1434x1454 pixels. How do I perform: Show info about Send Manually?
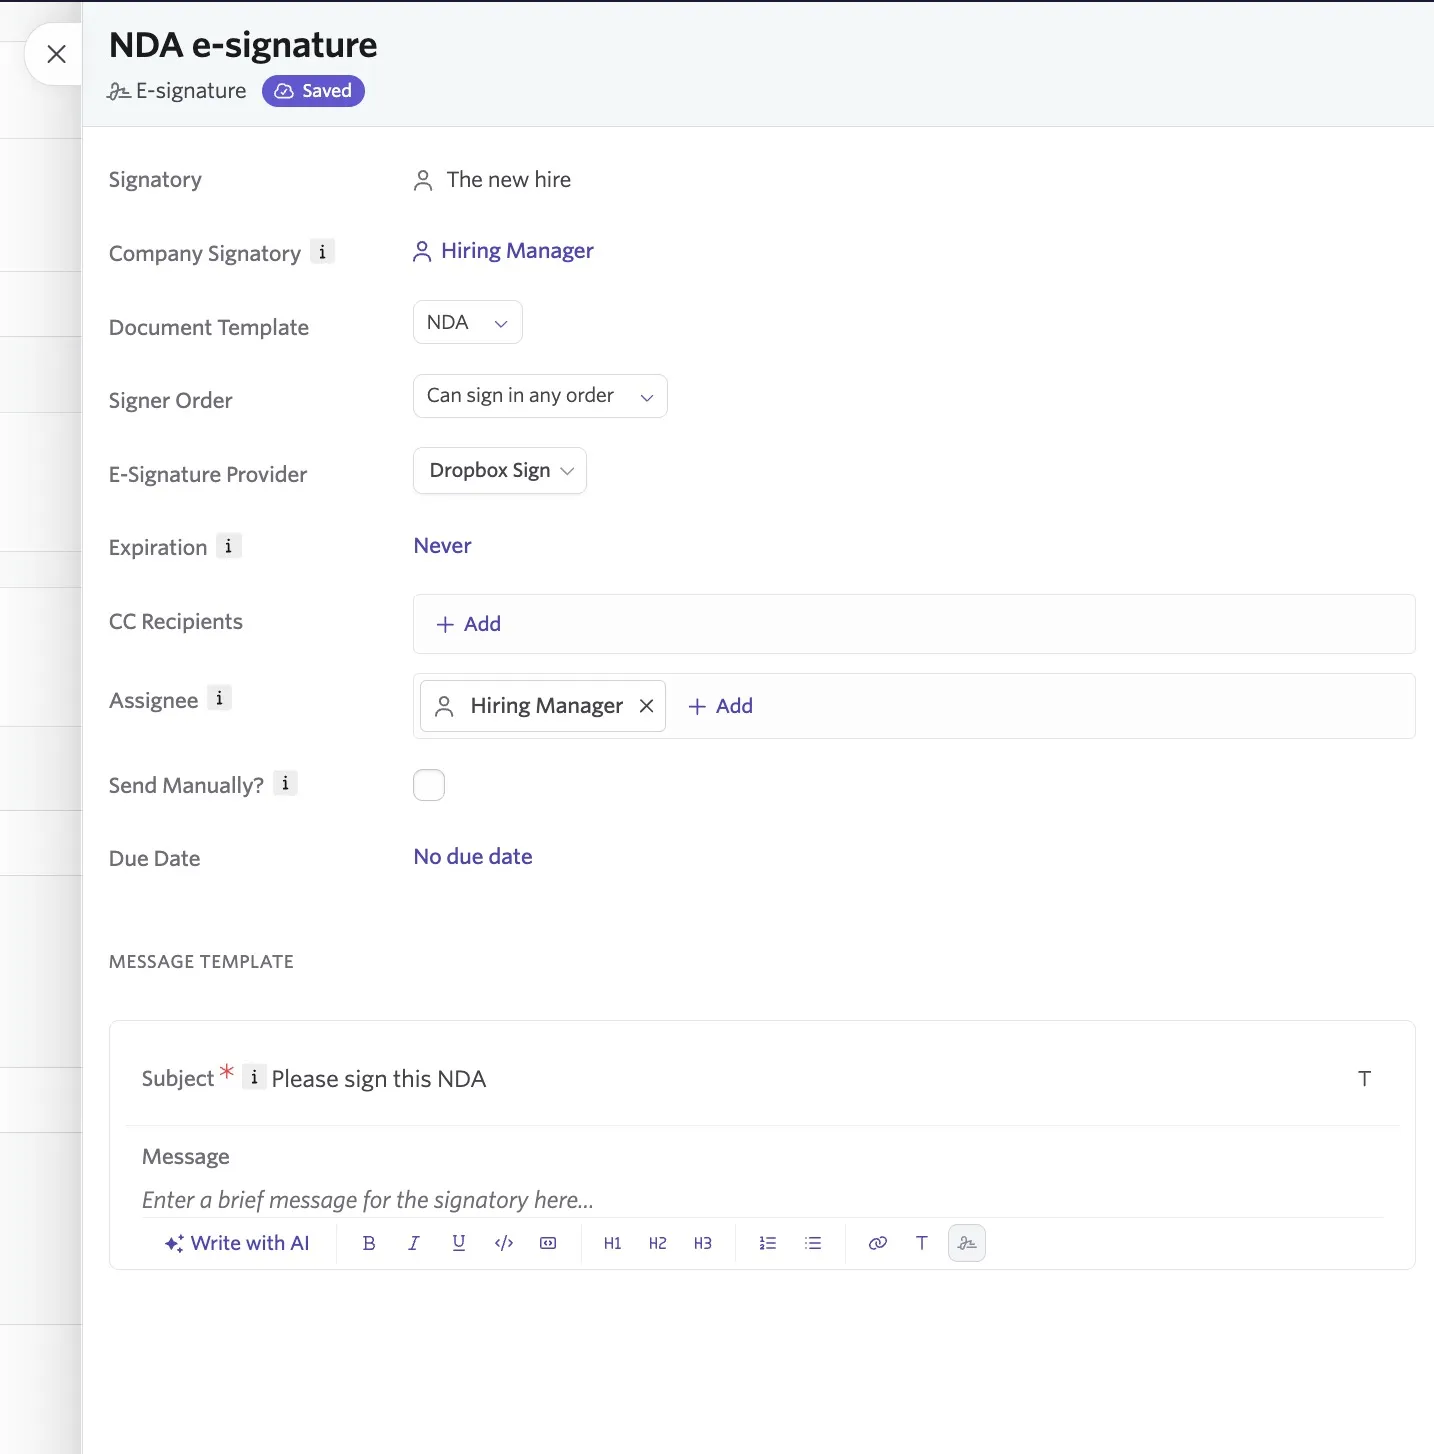(285, 783)
